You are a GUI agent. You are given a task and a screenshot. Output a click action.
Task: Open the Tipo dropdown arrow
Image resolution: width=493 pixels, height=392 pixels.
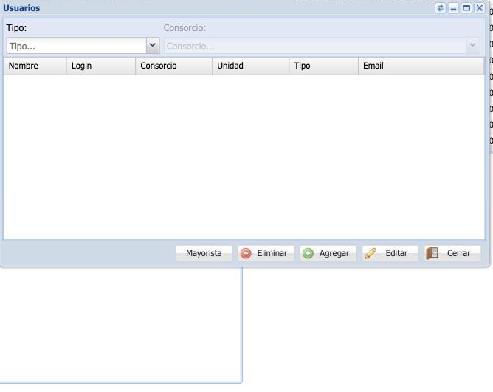pyautogui.click(x=152, y=46)
